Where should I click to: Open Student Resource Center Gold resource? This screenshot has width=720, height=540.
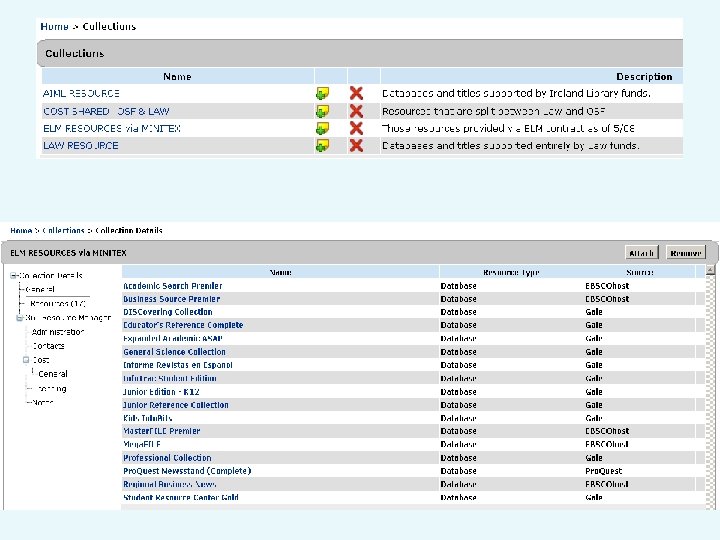coord(181,497)
